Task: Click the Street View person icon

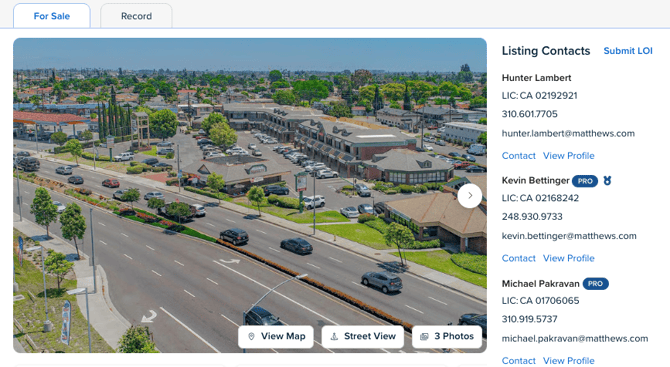Action: click(x=335, y=337)
